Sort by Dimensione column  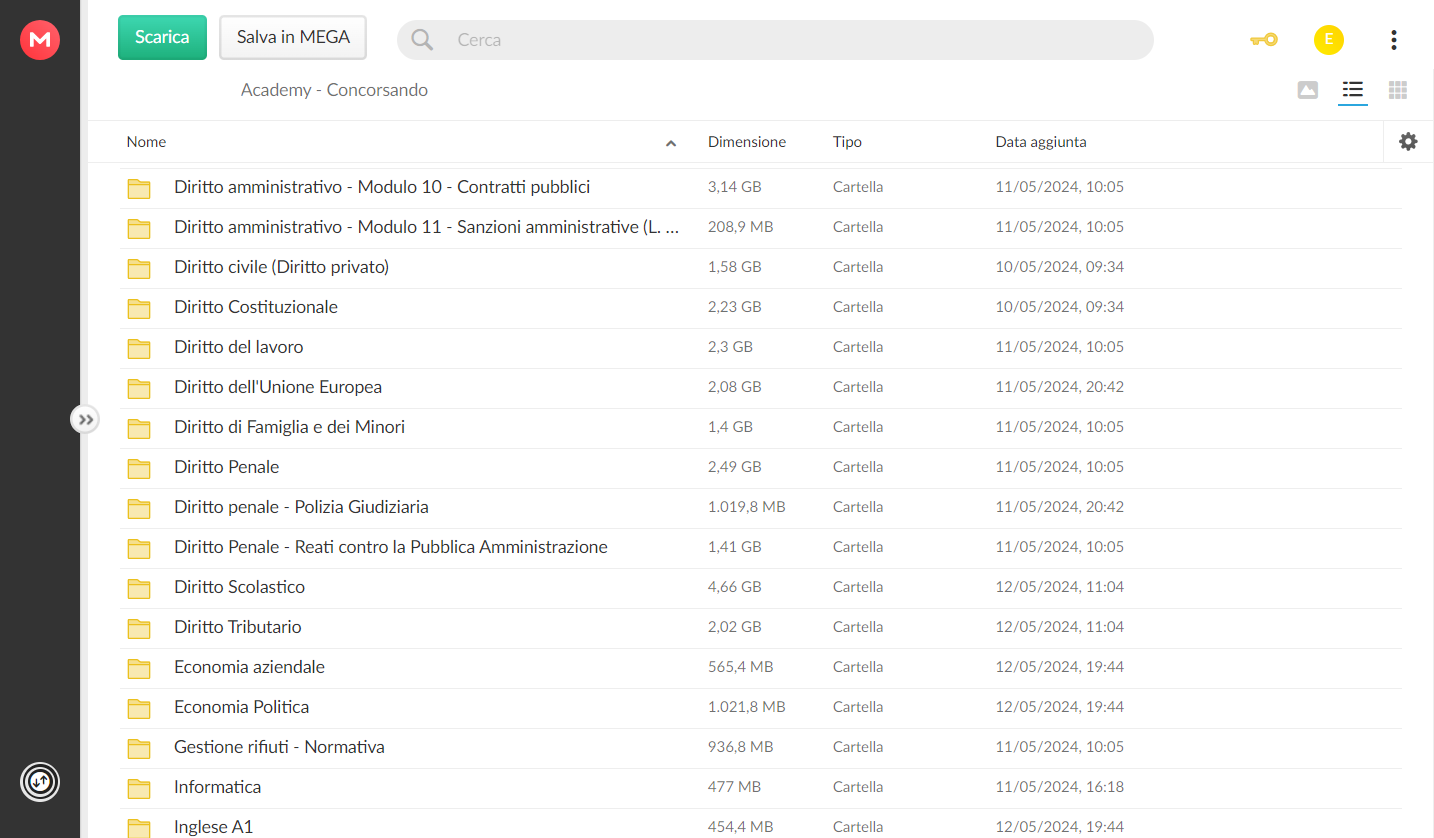(747, 142)
